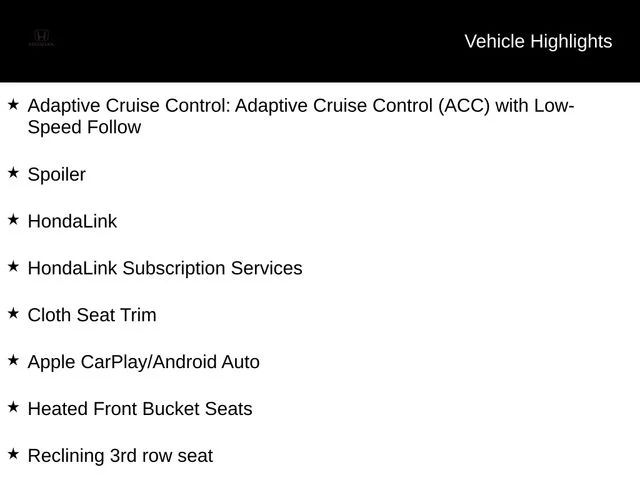Click the star bullet next to Spoiler

(x=13, y=173)
